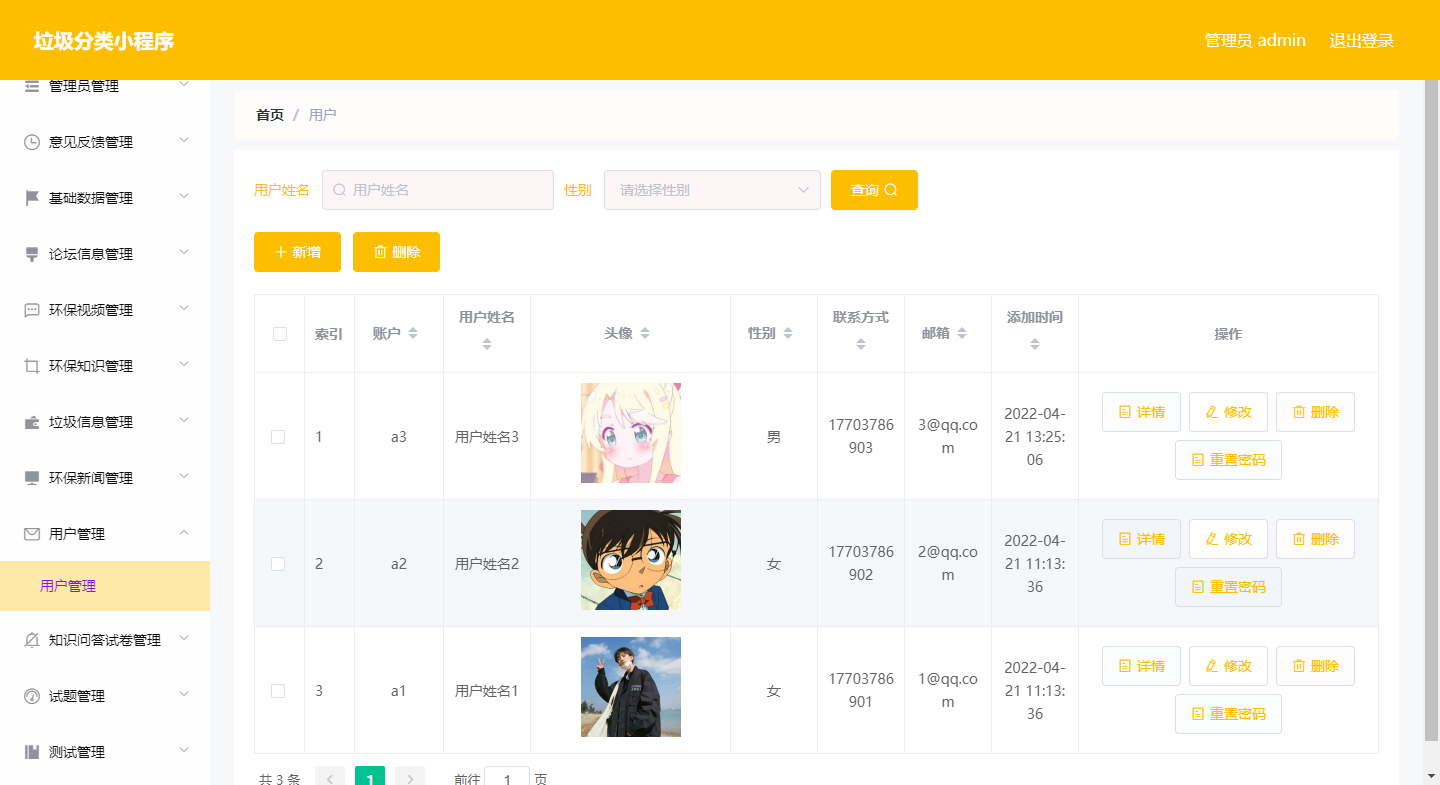Tick the header select-all checkbox
This screenshot has height=785, width=1440.
pos(279,333)
